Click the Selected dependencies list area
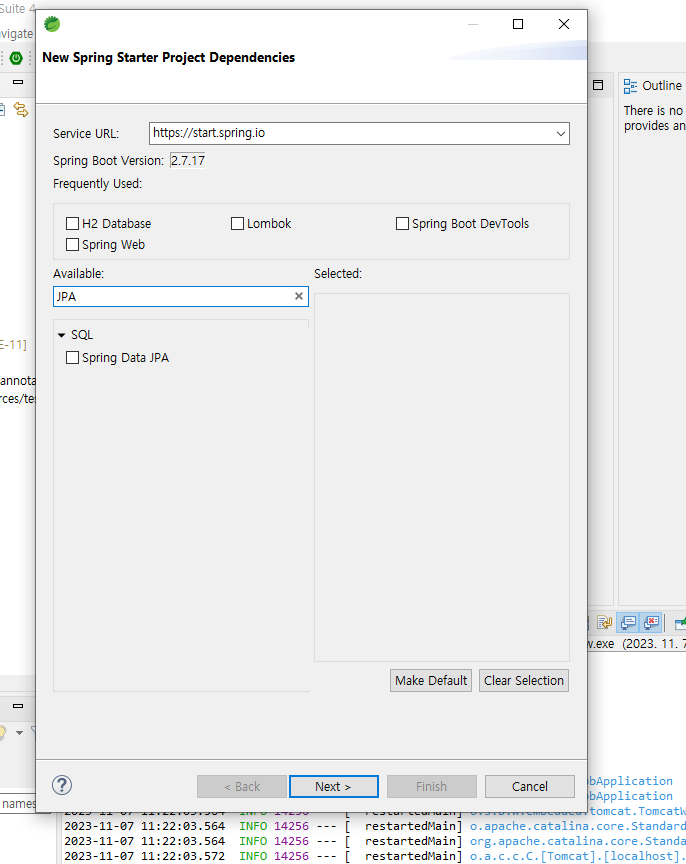Screen dimensions: 686x864 pyautogui.click(x=442, y=477)
